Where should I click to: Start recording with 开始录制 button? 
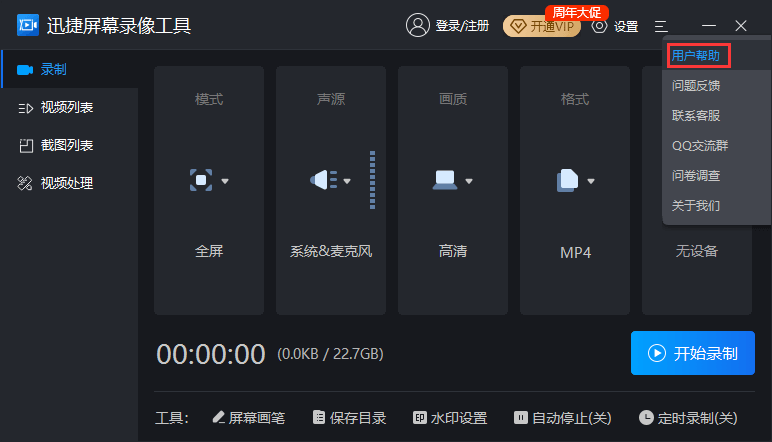[693, 353]
